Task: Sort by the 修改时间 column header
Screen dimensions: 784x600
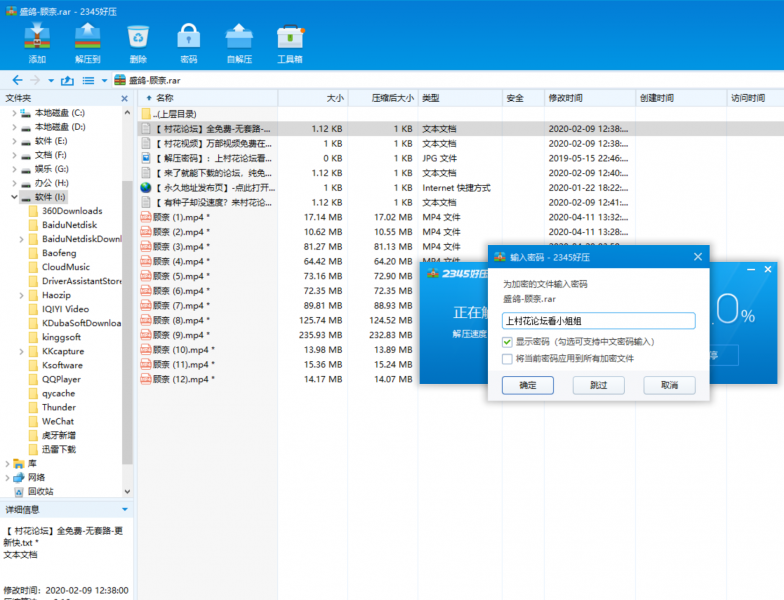Action: (590, 98)
